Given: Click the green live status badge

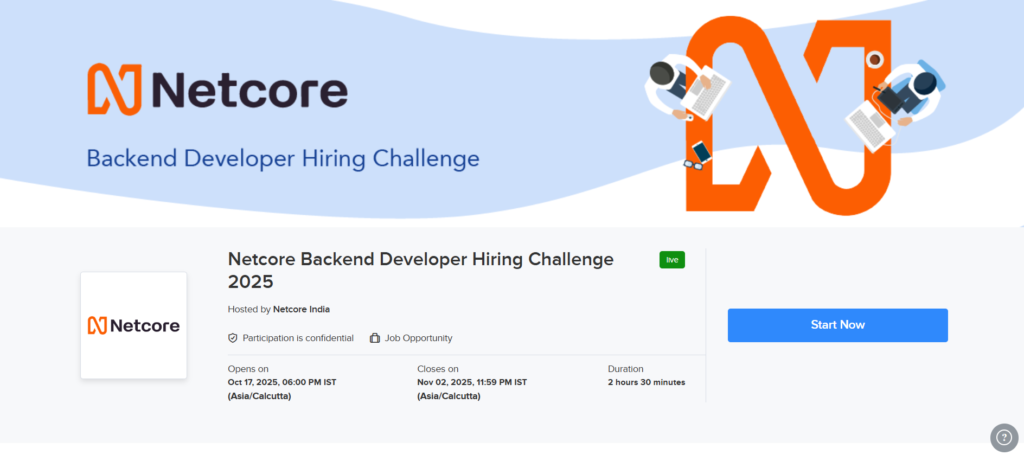Looking at the screenshot, I should click(672, 260).
